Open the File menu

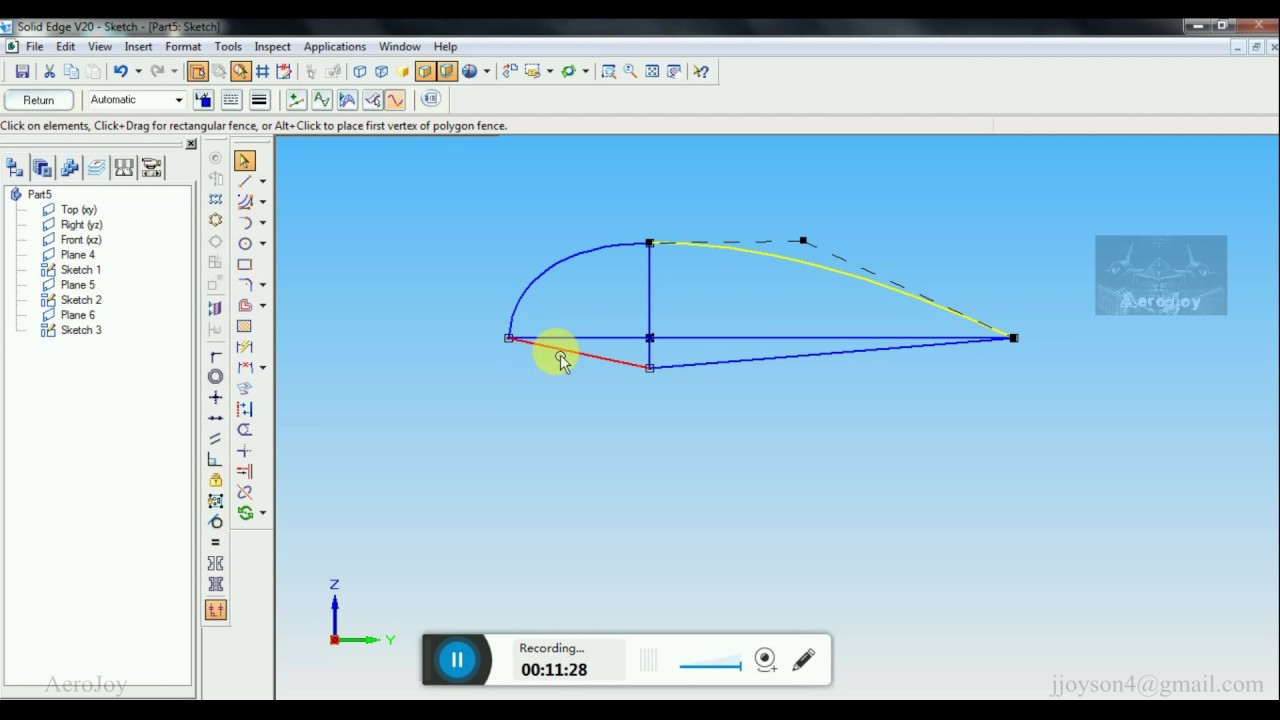pyautogui.click(x=34, y=47)
